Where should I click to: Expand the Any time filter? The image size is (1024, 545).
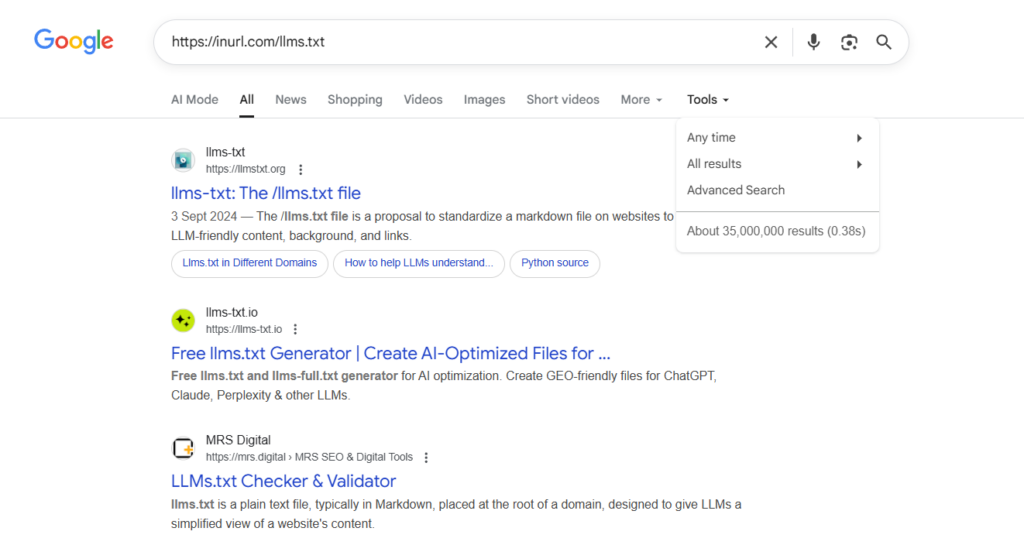776,138
